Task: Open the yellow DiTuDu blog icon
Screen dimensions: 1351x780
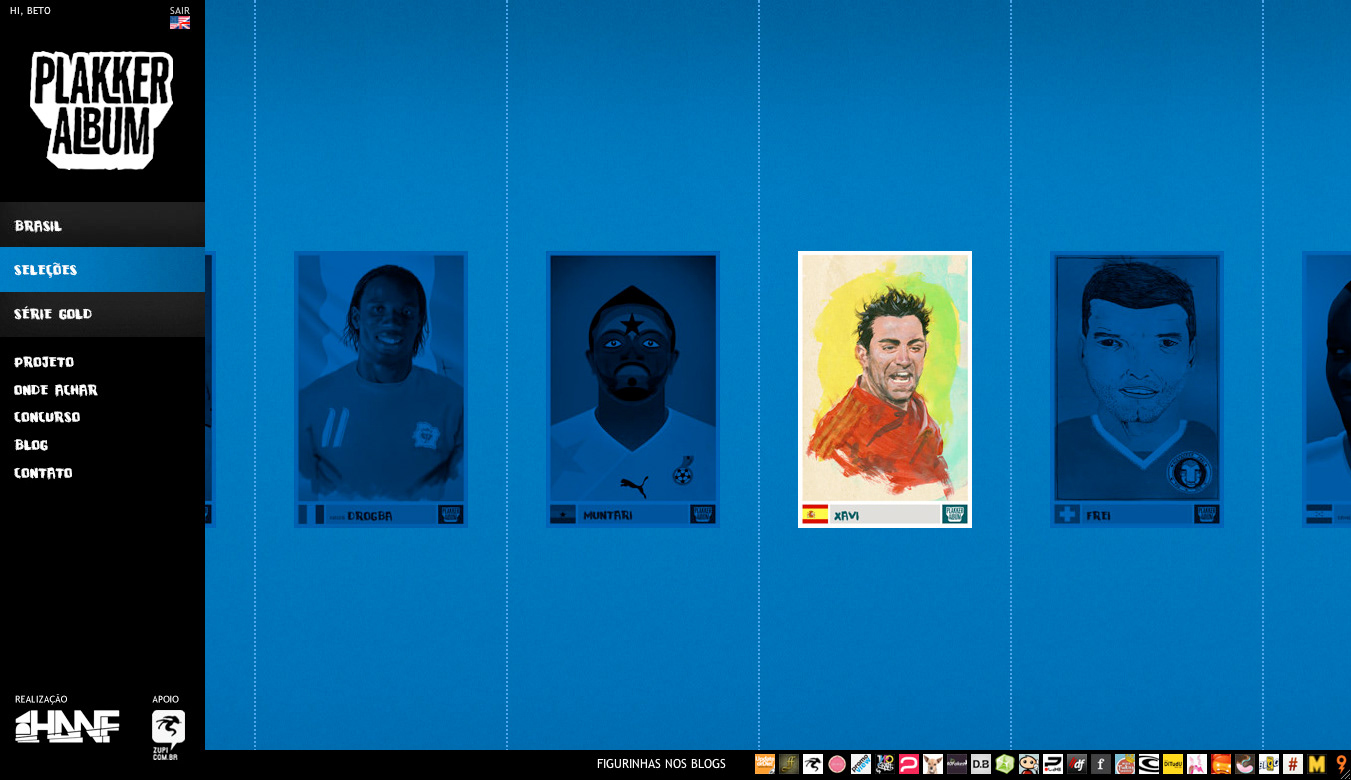Action: pyautogui.click(x=1173, y=764)
